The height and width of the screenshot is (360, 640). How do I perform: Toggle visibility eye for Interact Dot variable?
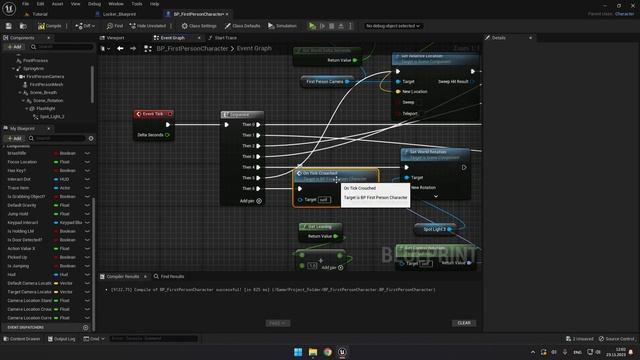[x=87, y=179]
